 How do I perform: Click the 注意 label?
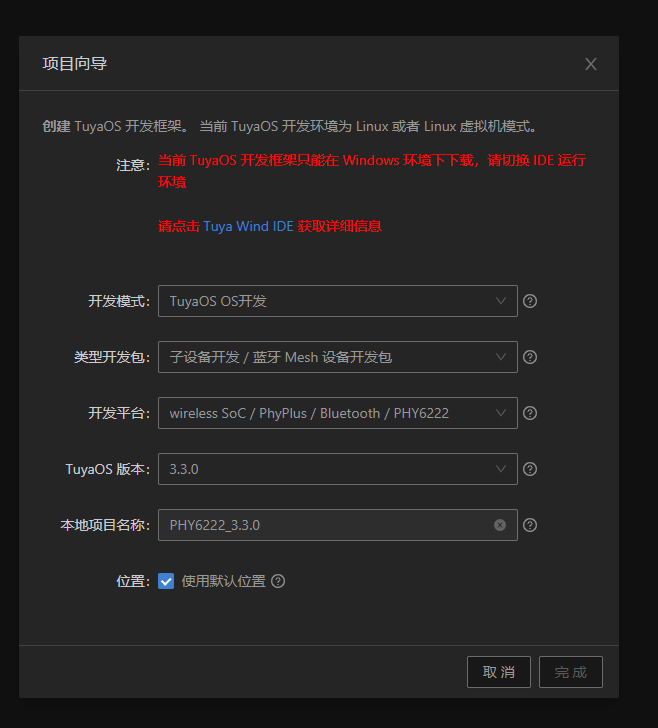point(133,165)
